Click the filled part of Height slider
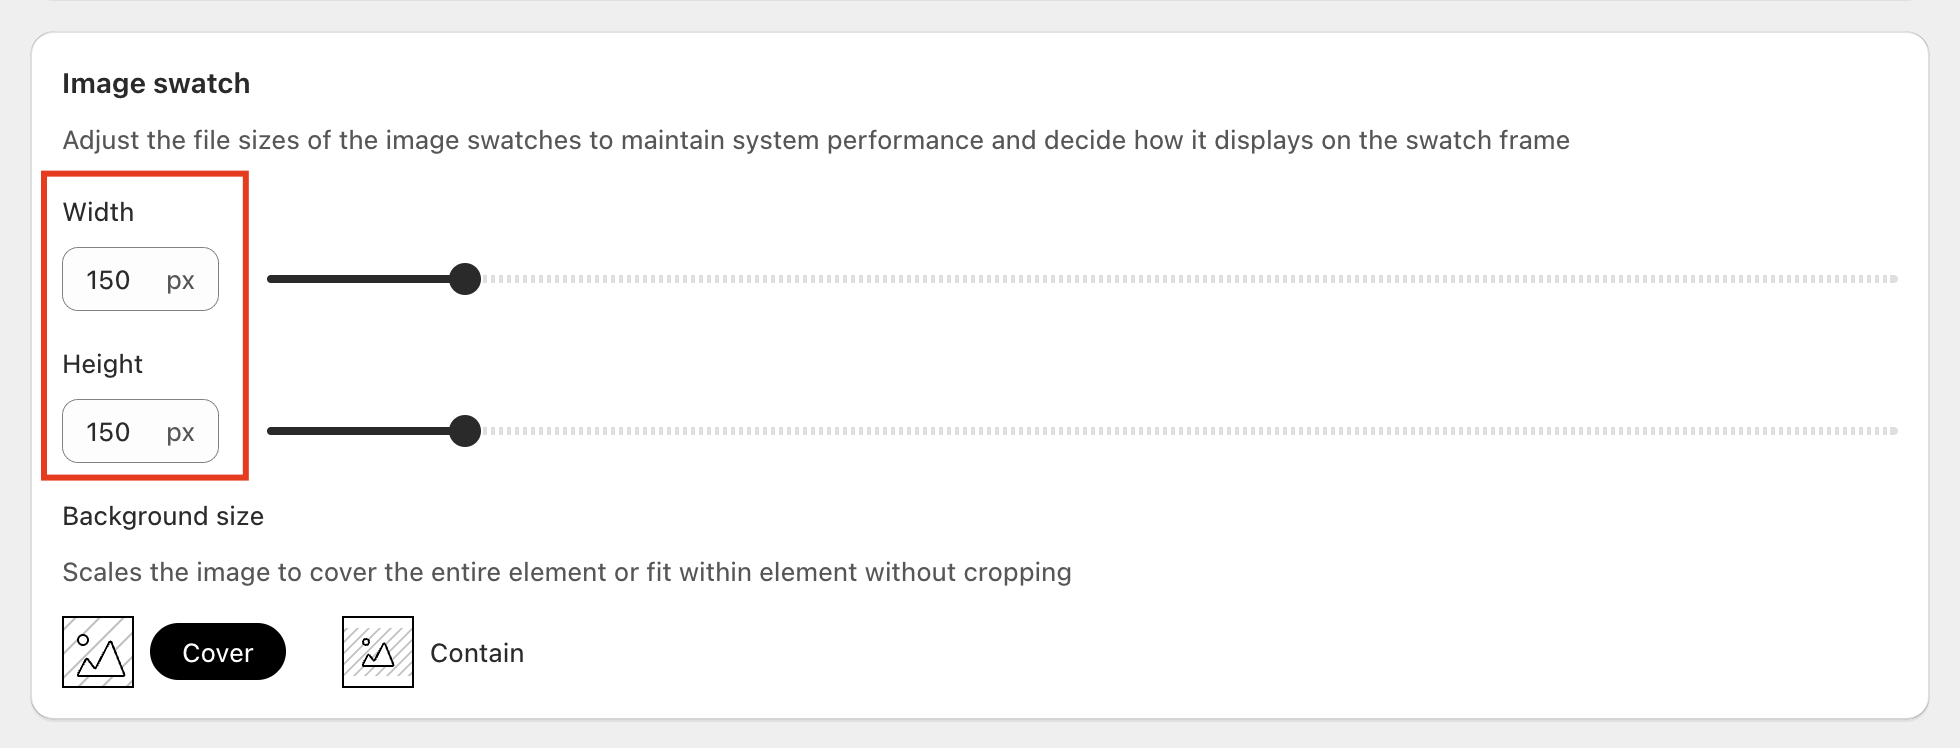The height and width of the screenshot is (748, 1960). pos(358,431)
